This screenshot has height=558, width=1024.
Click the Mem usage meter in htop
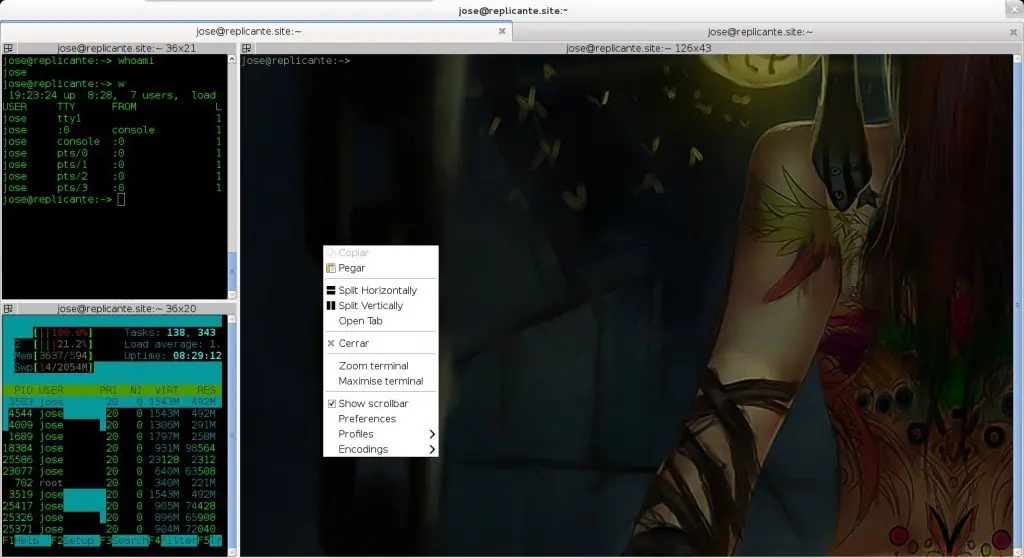(54, 355)
